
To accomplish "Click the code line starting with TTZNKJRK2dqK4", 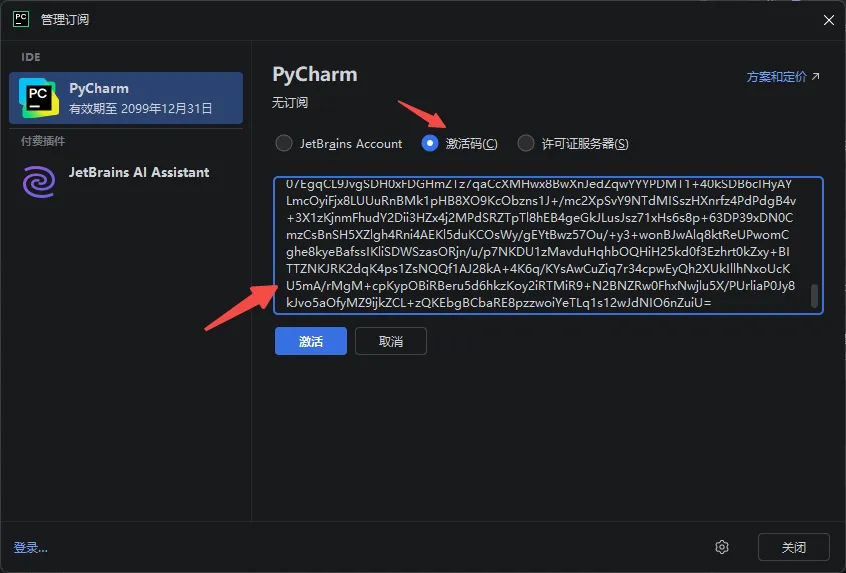I will [x=538, y=269].
